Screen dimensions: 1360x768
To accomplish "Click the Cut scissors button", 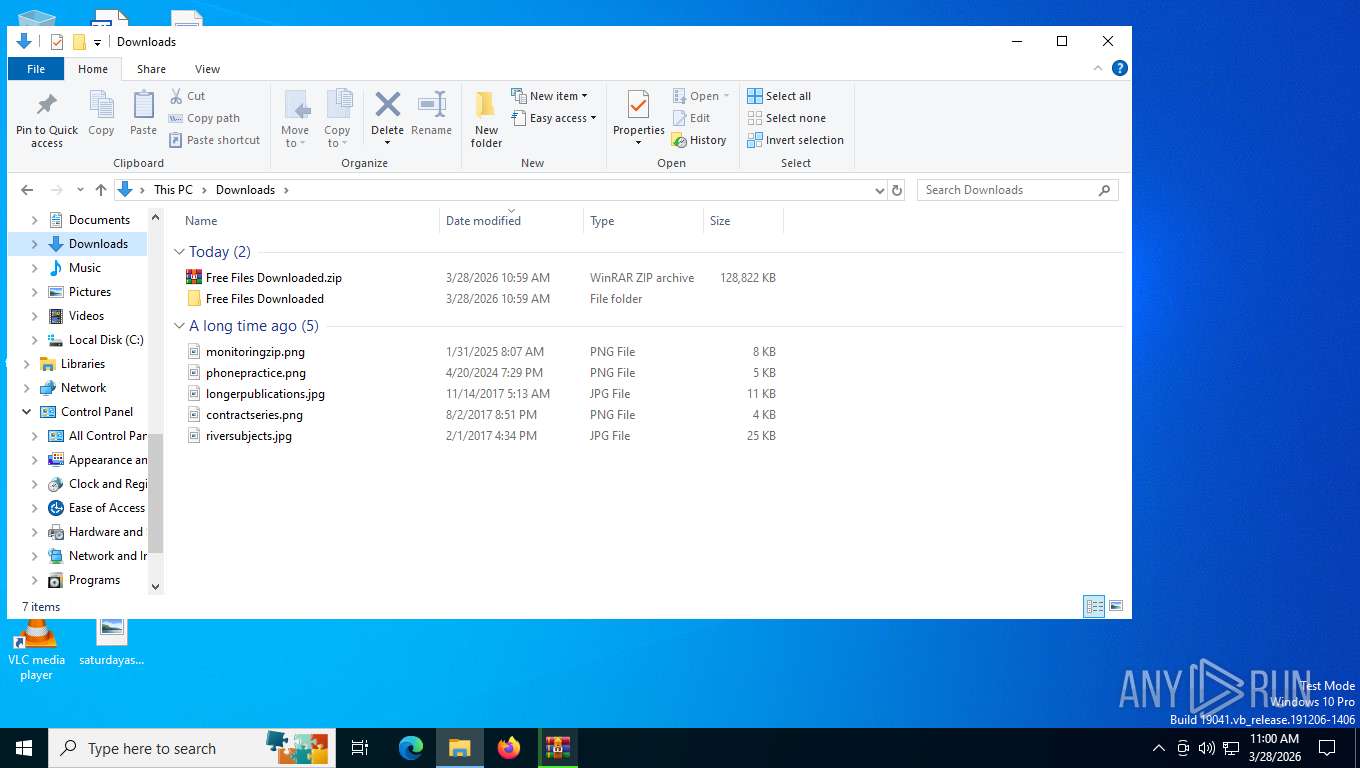I will (187, 96).
